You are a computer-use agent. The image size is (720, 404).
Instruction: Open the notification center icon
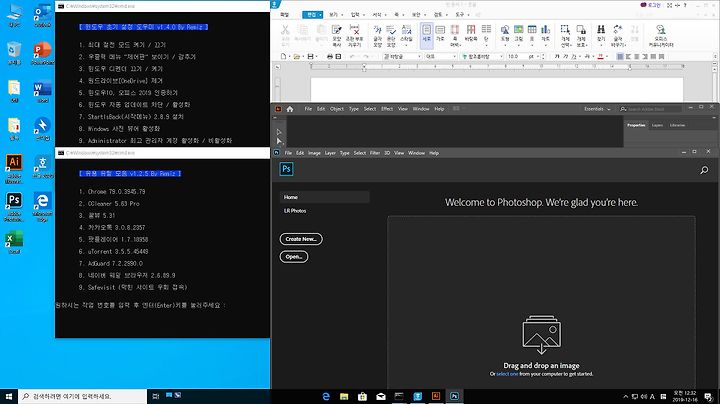[709, 397]
